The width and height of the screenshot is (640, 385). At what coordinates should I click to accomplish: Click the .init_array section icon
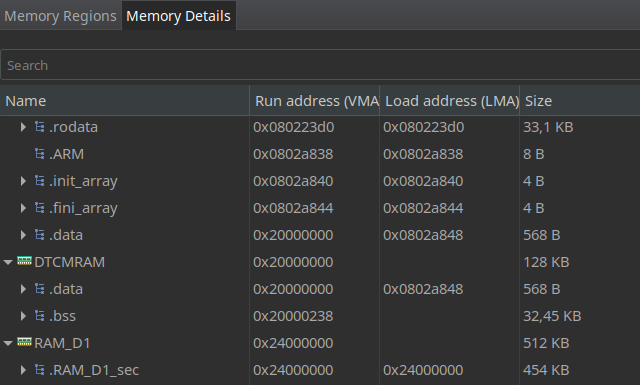click(x=40, y=181)
